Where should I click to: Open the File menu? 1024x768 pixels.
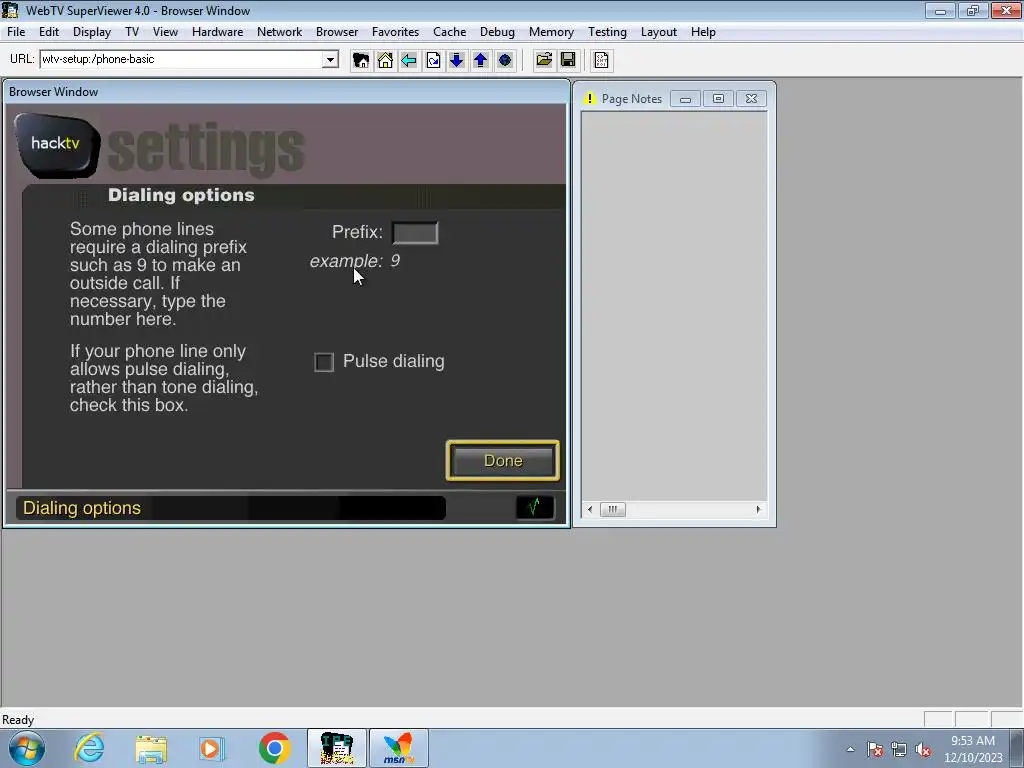[x=16, y=32]
